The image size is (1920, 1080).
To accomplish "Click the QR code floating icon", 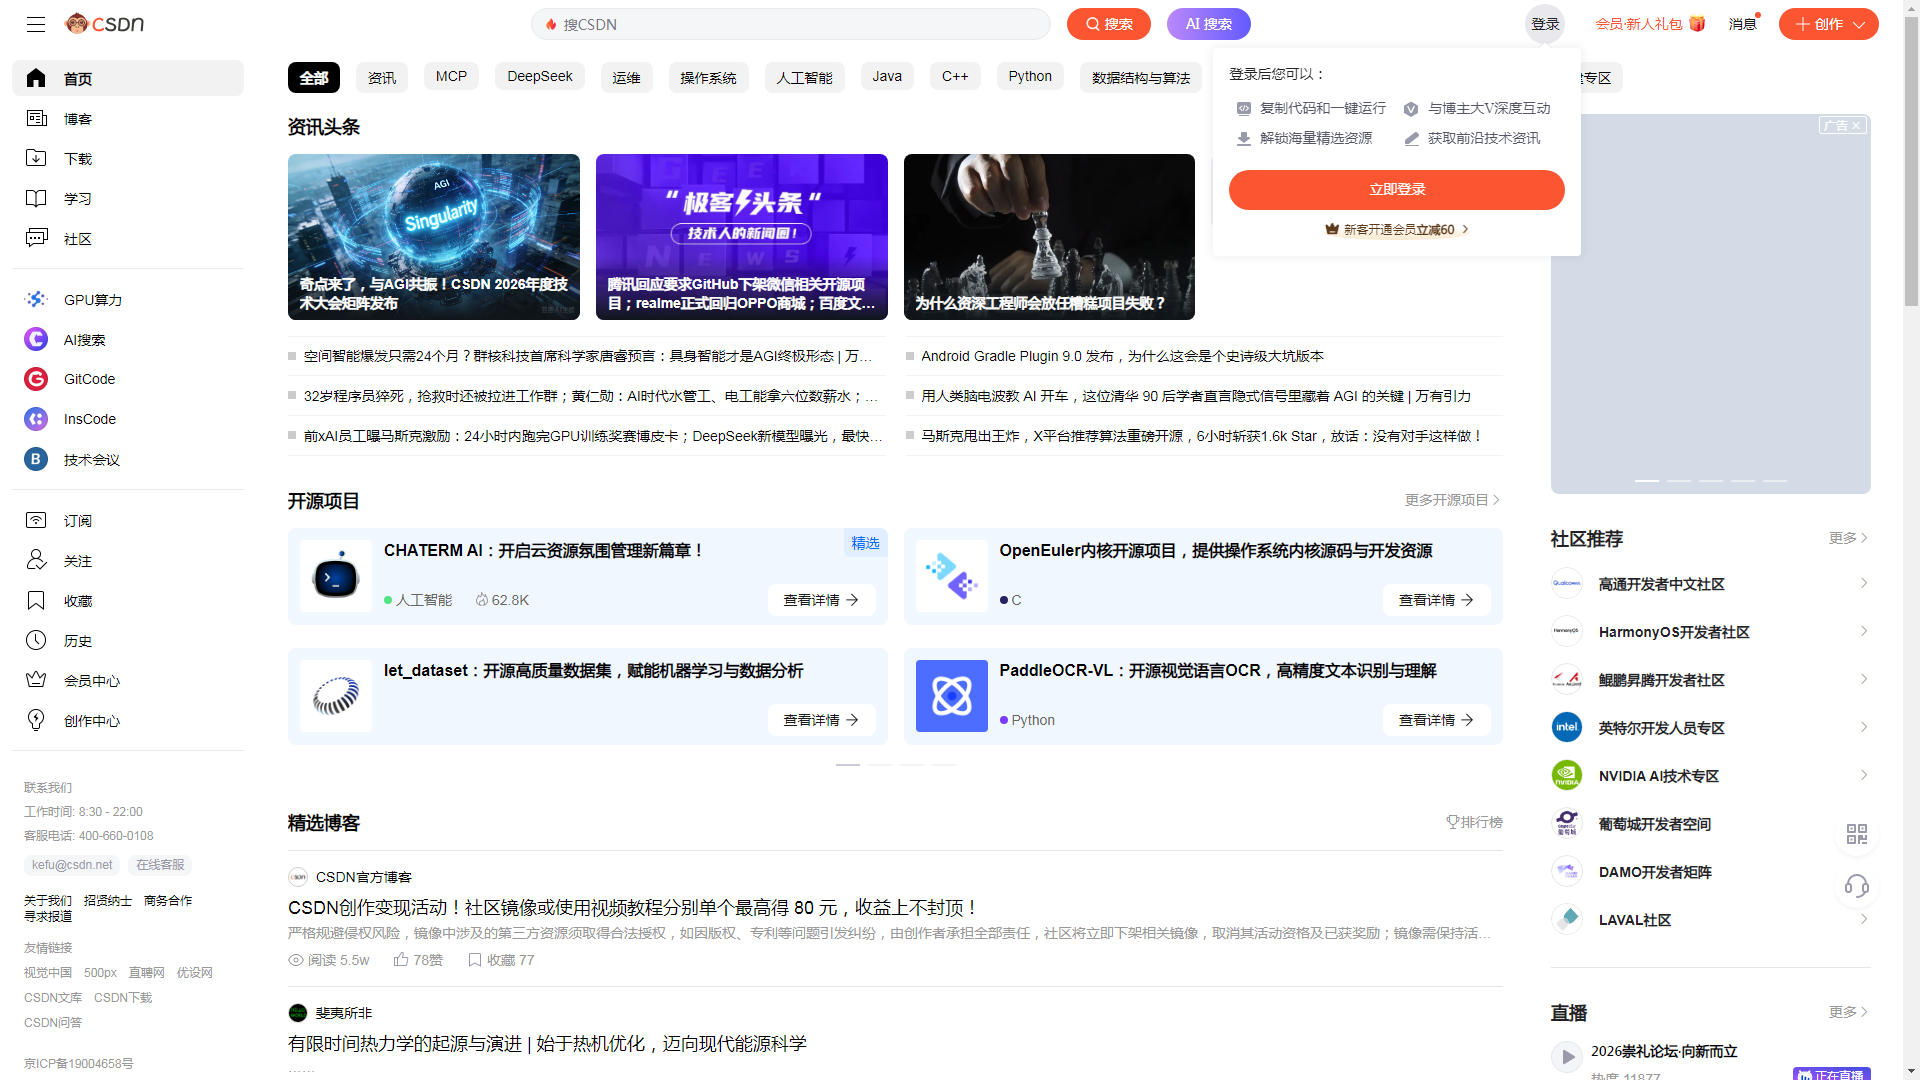I will tap(1856, 834).
